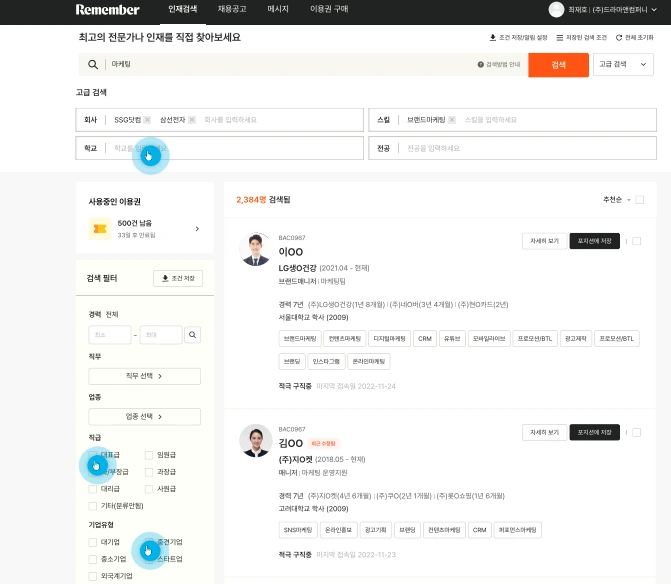Screen dimensions: 671x584
Task: Select the 이OO candidate checkbox
Action: pyautogui.click(x=637, y=241)
